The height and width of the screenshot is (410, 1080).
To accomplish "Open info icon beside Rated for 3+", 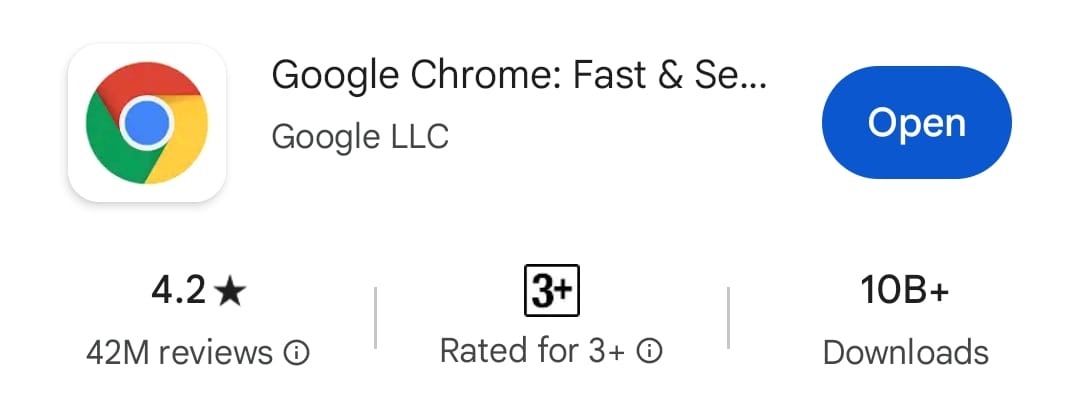I will pos(649,351).
